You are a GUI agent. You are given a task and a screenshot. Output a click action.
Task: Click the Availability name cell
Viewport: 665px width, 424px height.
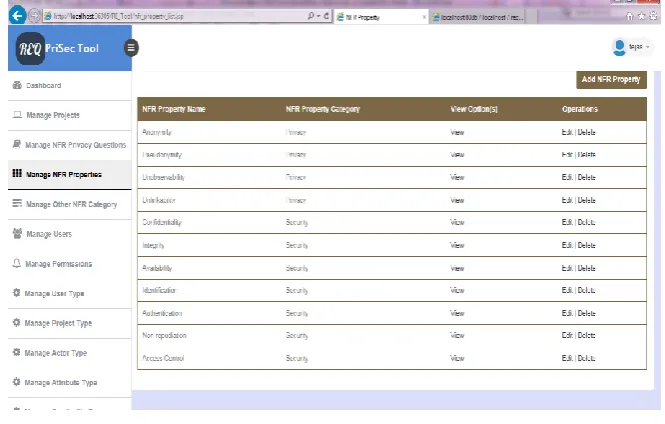click(x=157, y=268)
